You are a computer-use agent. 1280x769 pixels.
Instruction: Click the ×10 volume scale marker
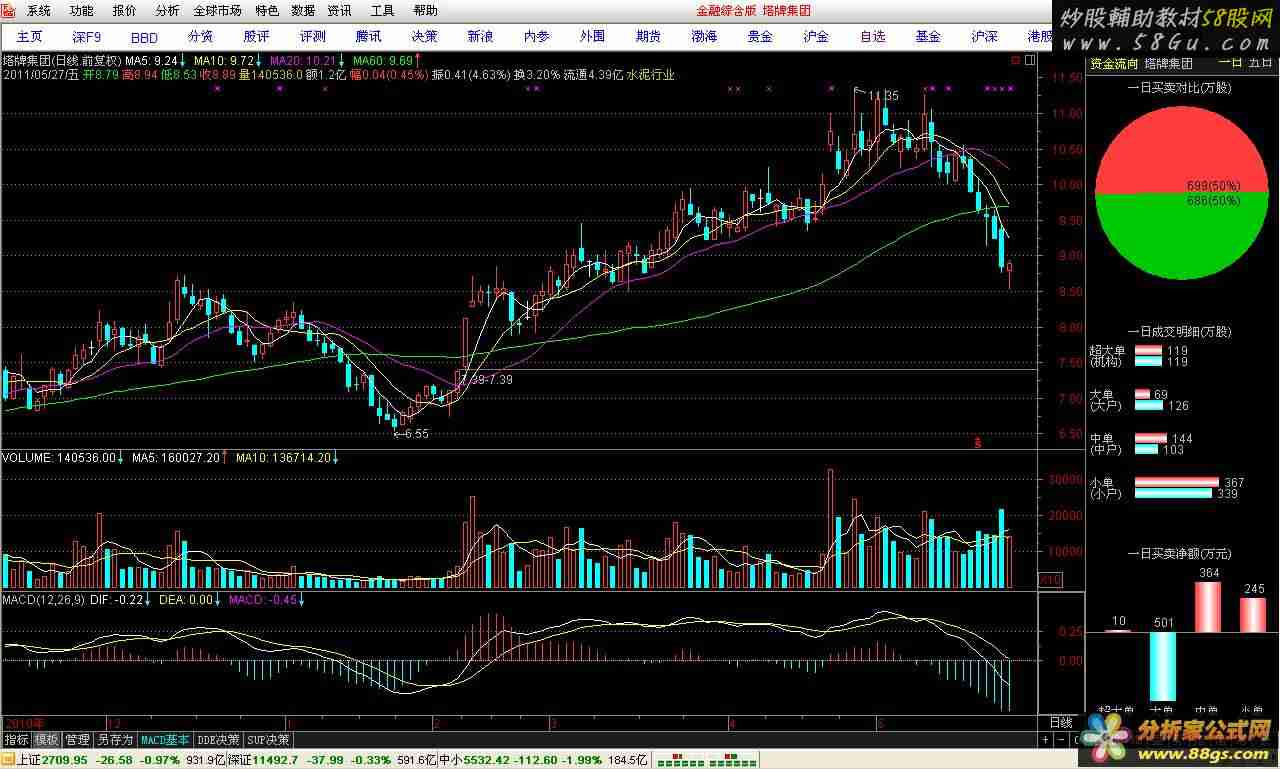tap(1049, 580)
